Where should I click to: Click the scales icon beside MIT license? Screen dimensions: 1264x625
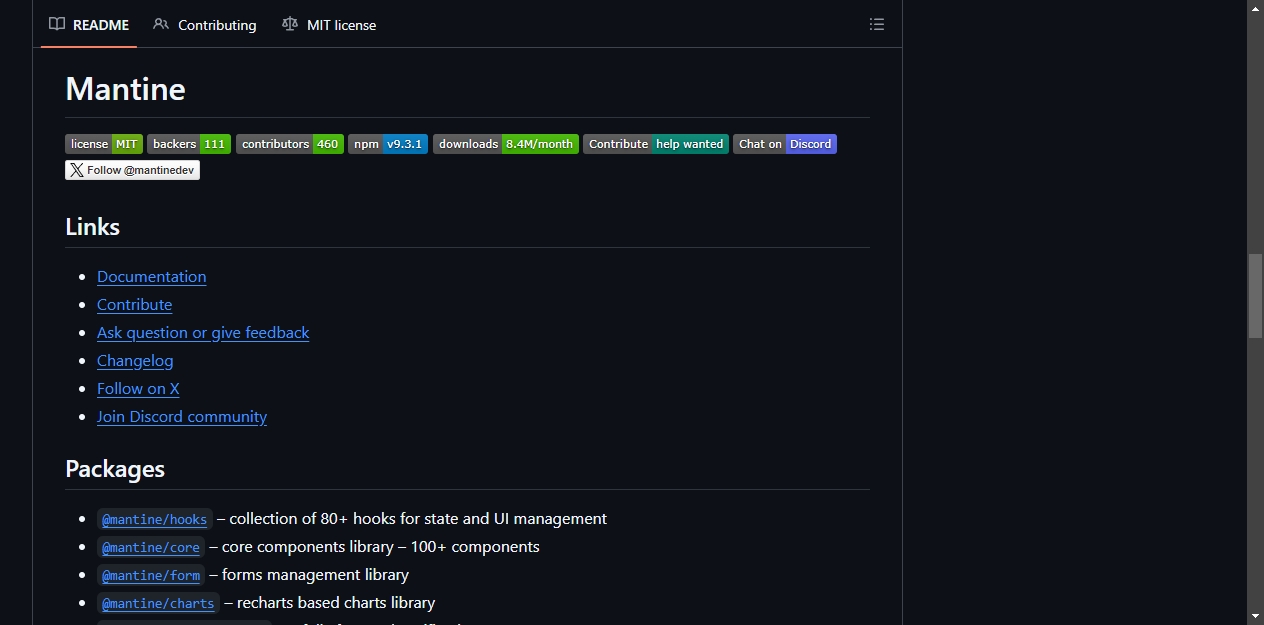coord(290,25)
